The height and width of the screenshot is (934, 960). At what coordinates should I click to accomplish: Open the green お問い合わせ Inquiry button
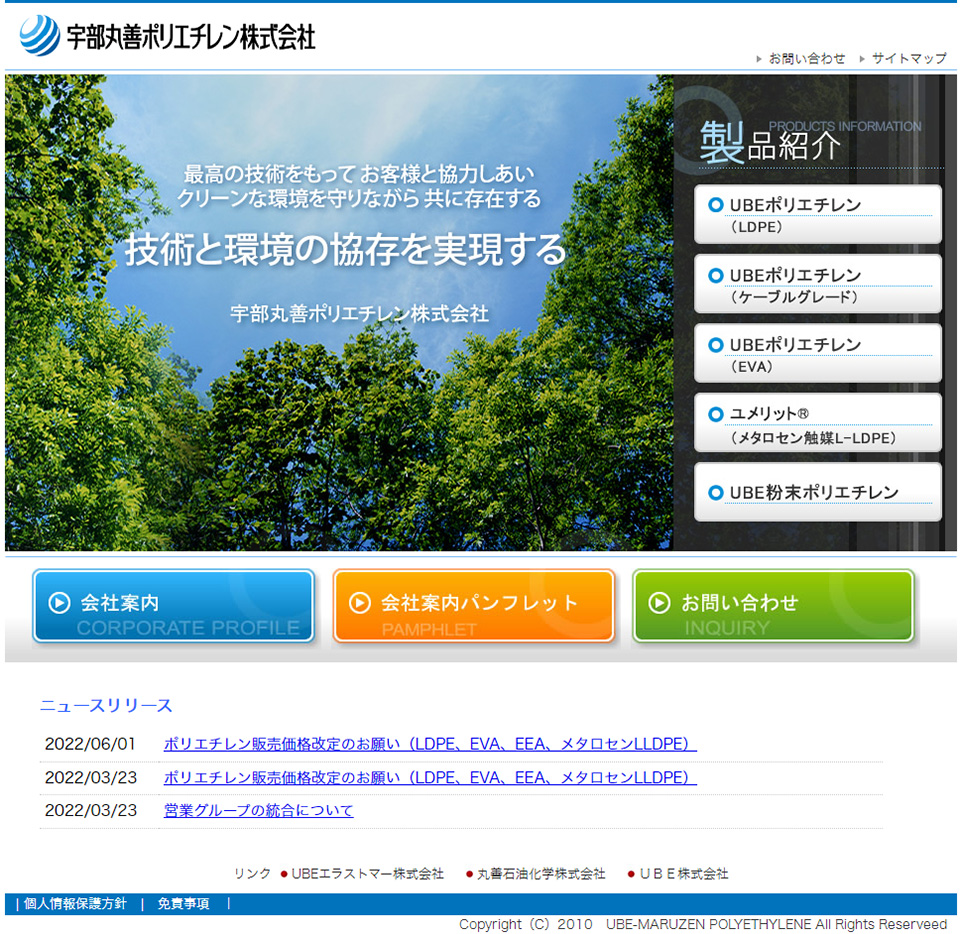click(773, 606)
